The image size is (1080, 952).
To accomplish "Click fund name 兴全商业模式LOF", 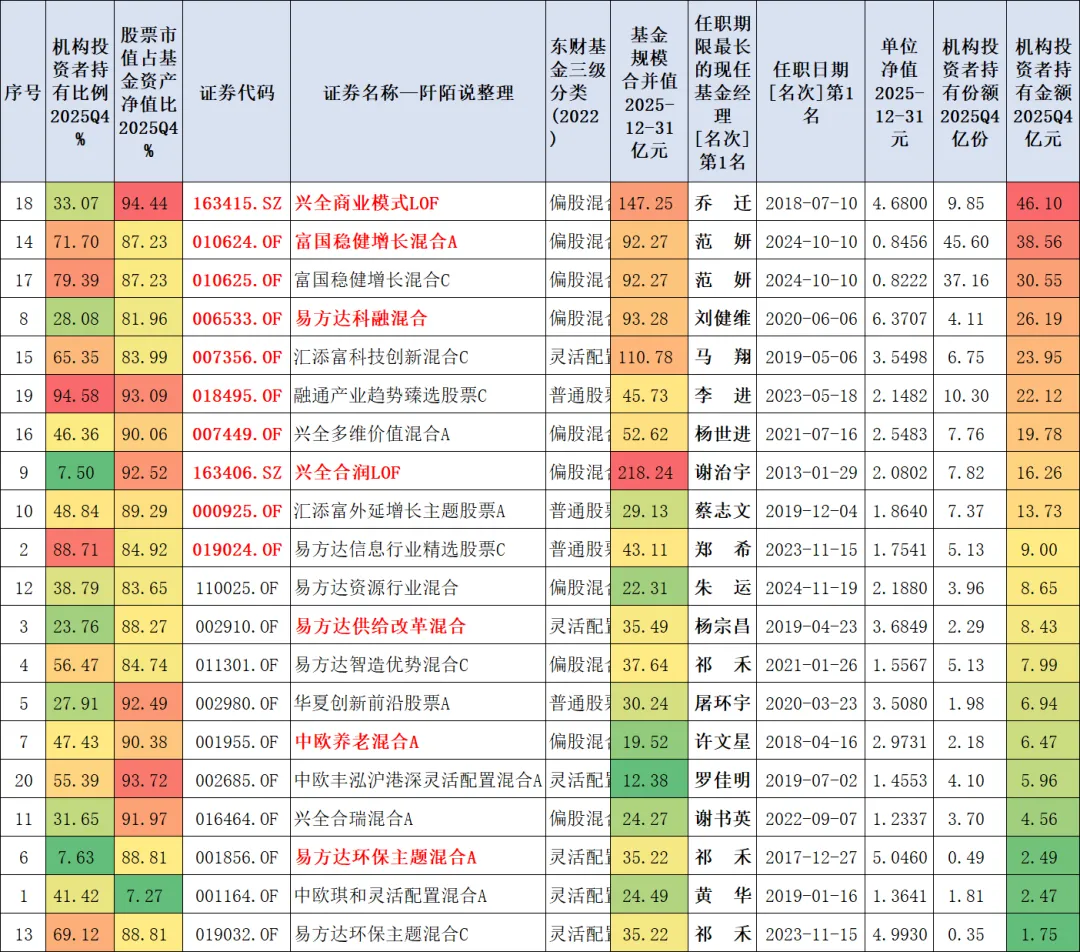I will point(366,203).
